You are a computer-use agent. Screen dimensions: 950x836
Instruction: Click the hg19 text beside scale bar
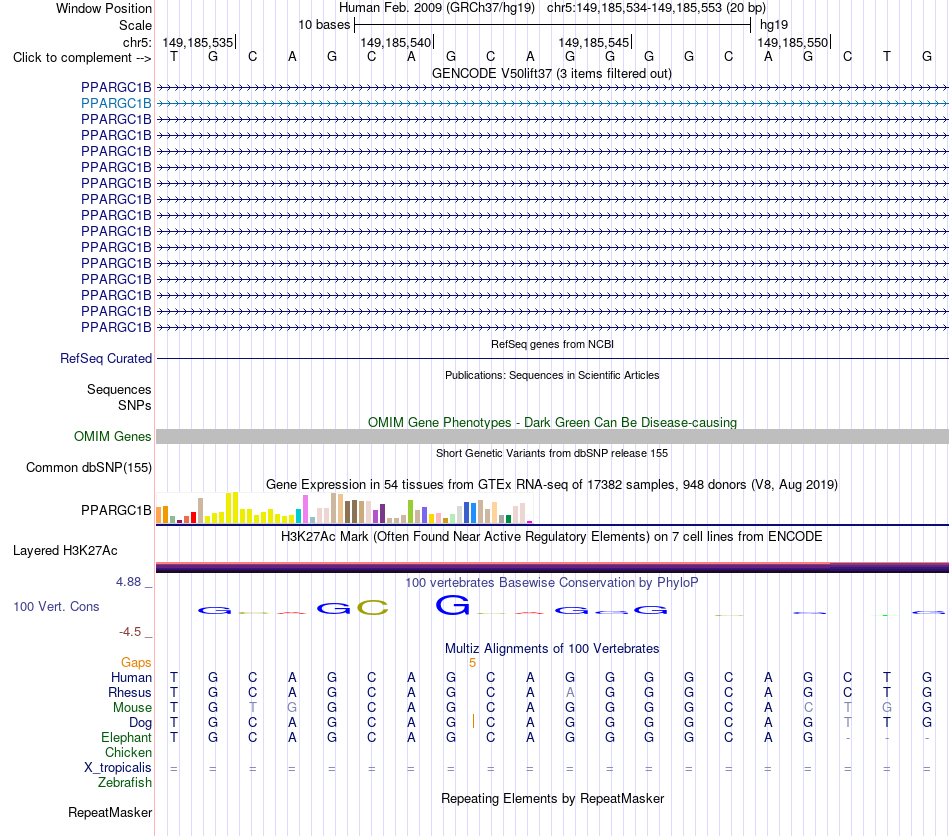pos(774,25)
